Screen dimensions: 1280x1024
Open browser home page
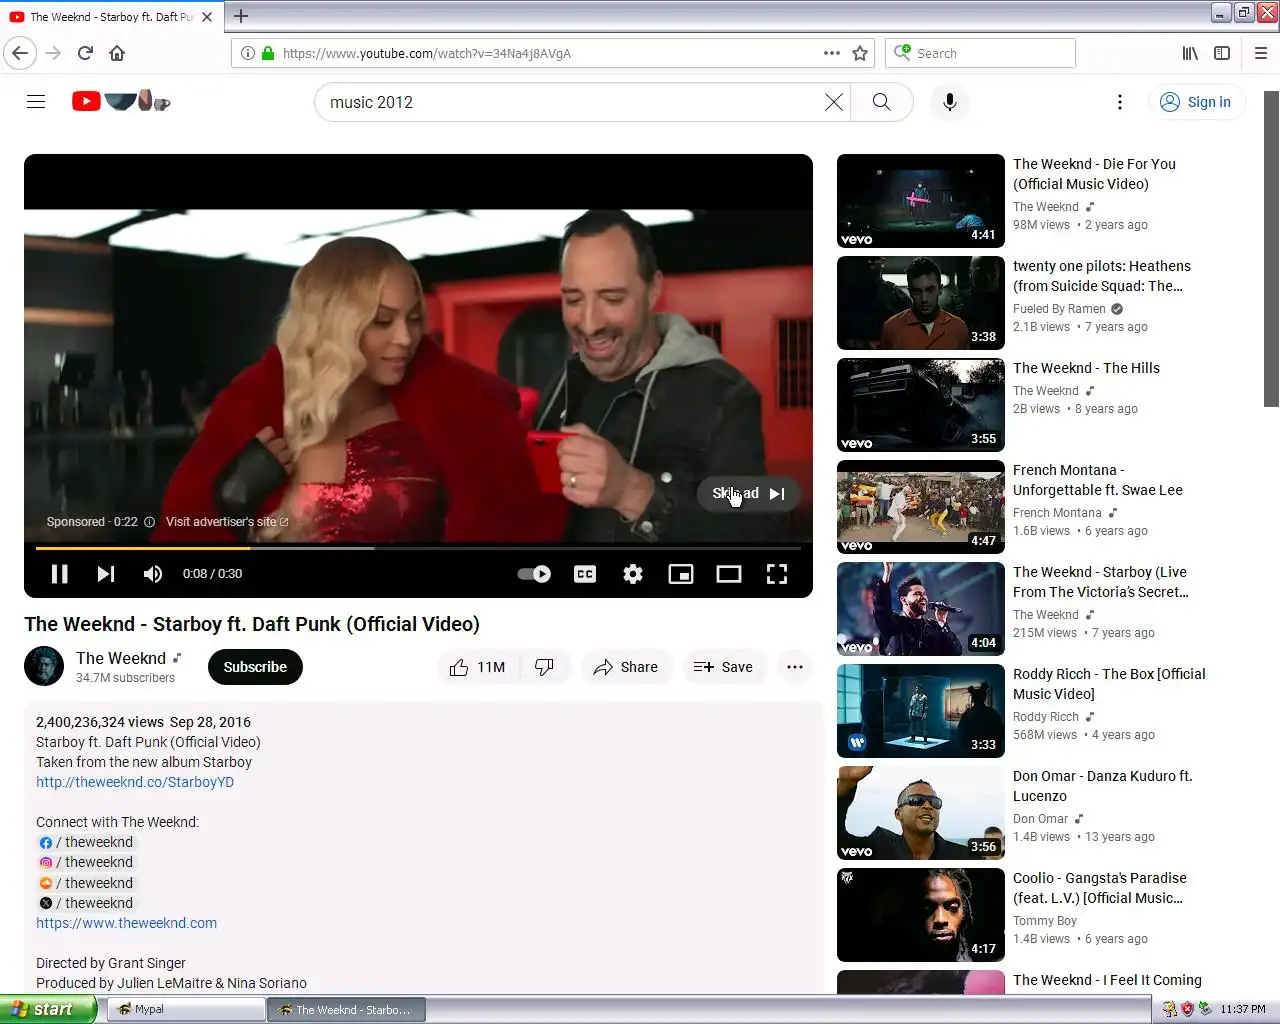[117, 53]
